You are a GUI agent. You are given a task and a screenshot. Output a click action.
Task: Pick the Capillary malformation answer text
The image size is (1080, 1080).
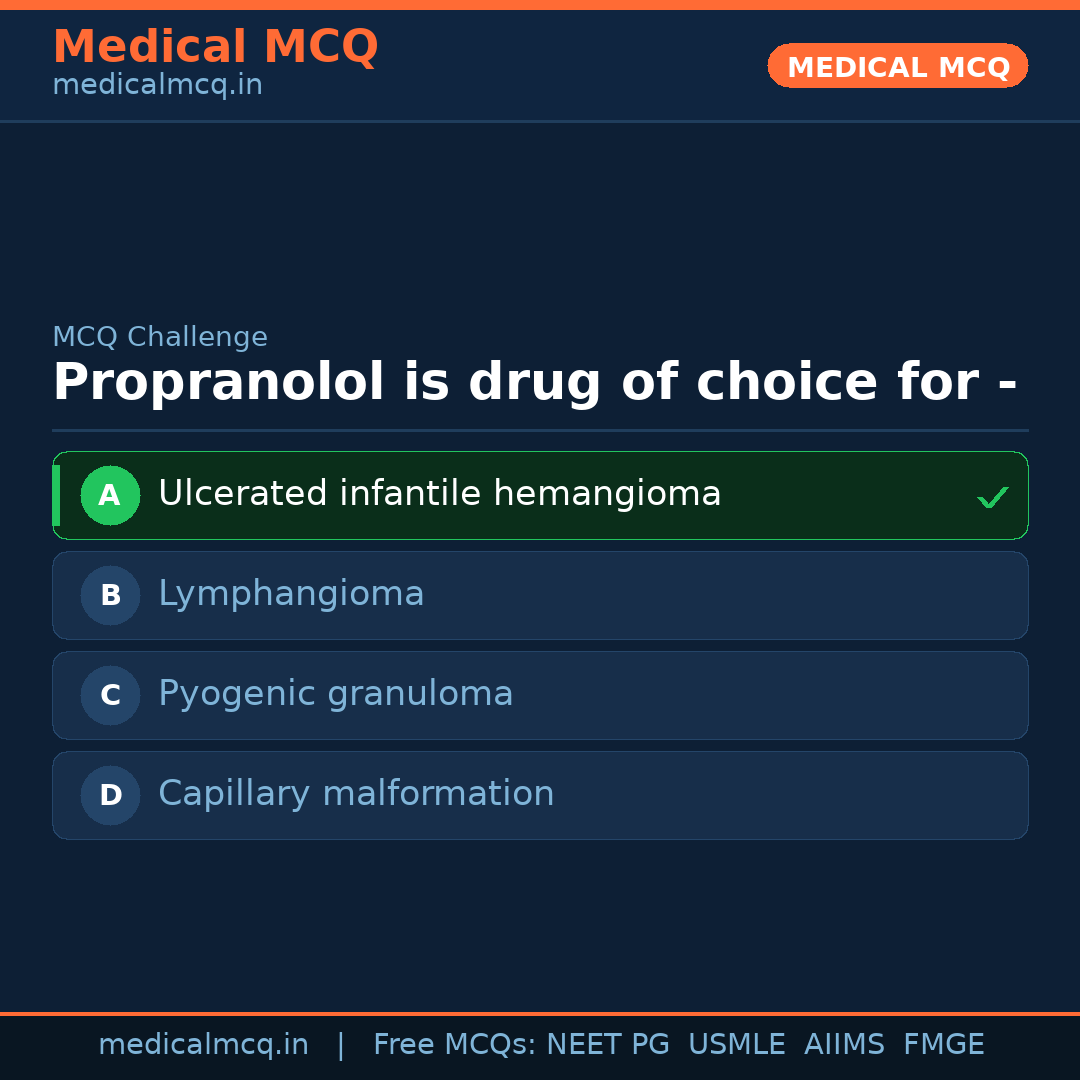click(x=356, y=794)
